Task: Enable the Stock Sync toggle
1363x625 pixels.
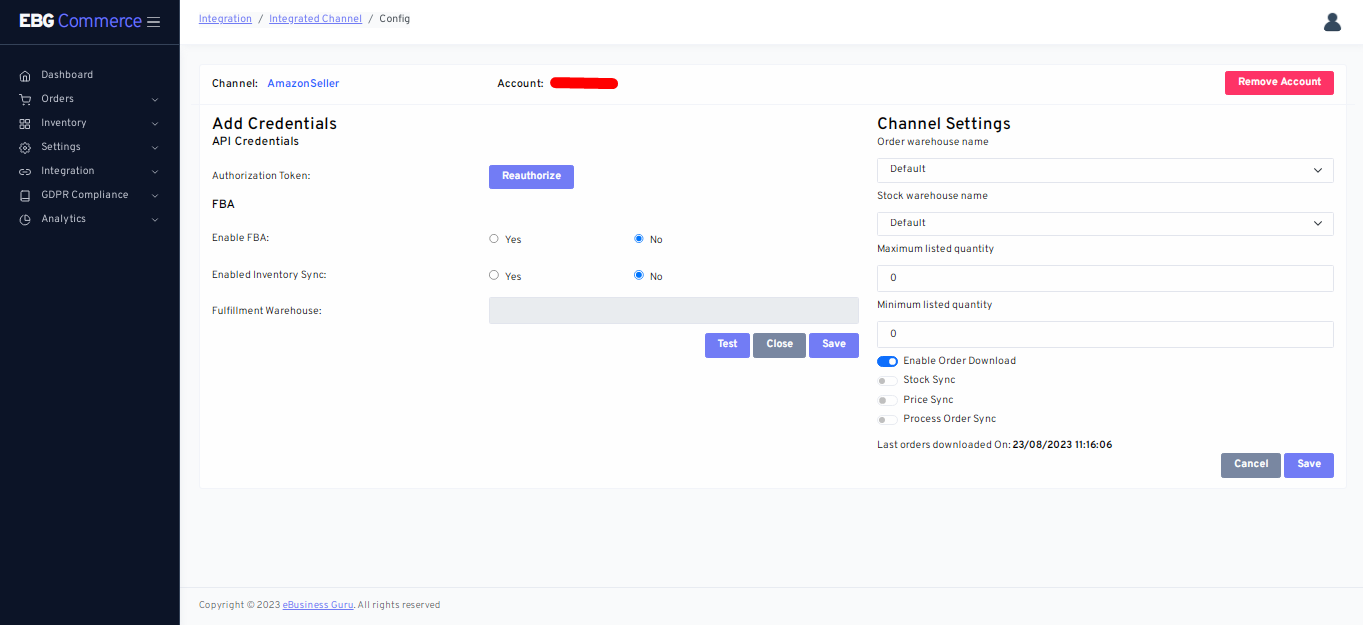Action: [887, 380]
